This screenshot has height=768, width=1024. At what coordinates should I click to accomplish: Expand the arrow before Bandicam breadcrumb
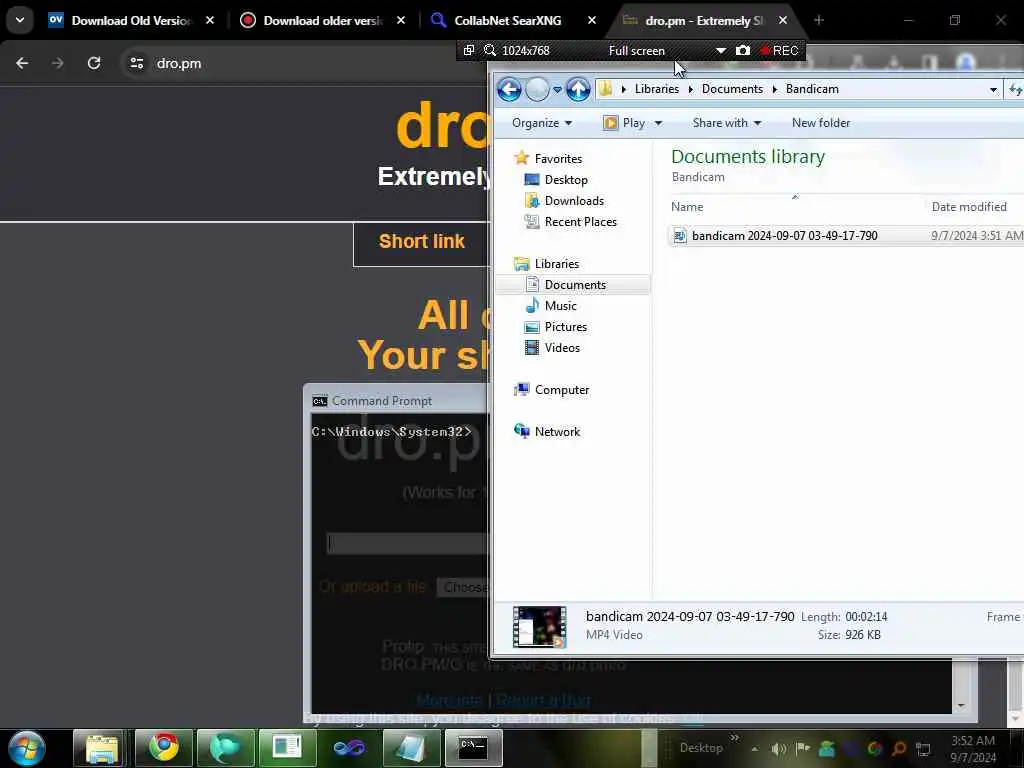(x=775, y=89)
